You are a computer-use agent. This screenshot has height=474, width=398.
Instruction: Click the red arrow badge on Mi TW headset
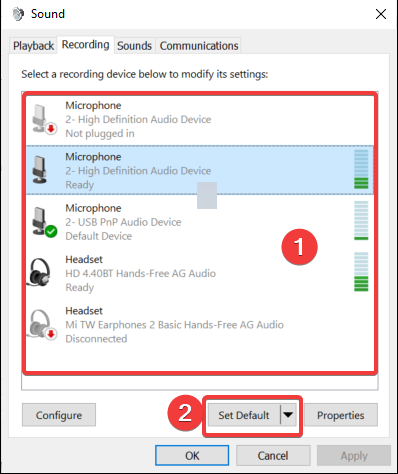(51, 333)
